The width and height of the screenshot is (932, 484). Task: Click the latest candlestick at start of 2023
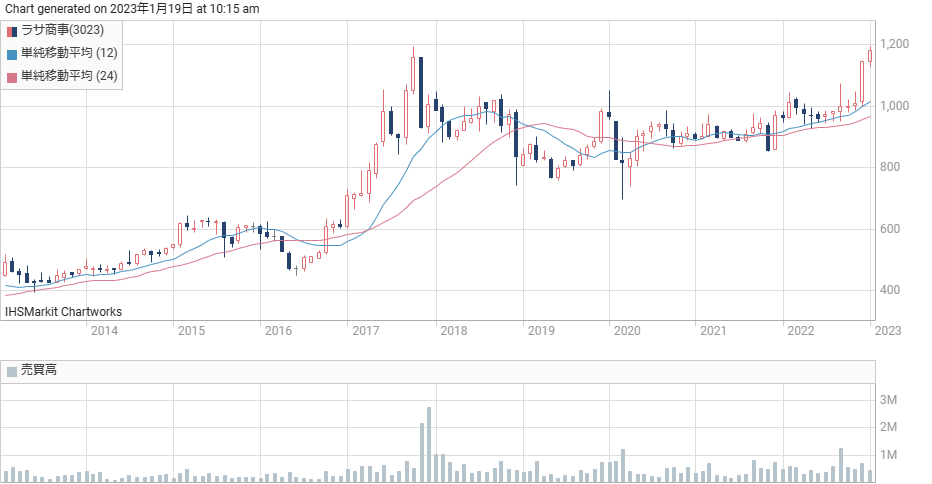(x=870, y=56)
